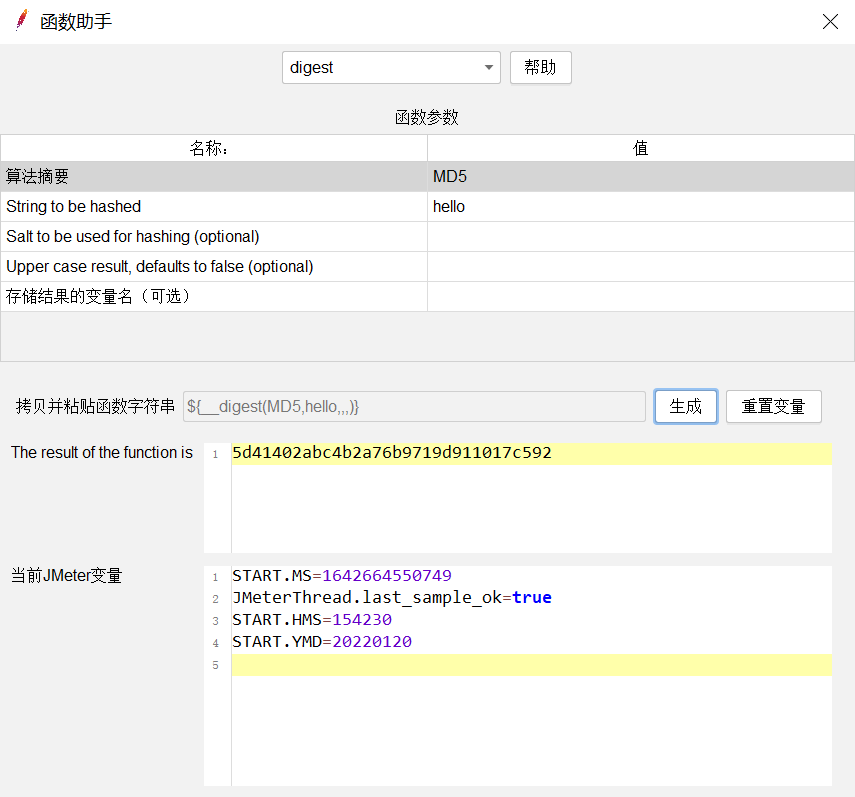The width and height of the screenshot is (855, 797).
Task: Click the 拷贝并粘贴函数字符串 label
Action: point(95,406)
